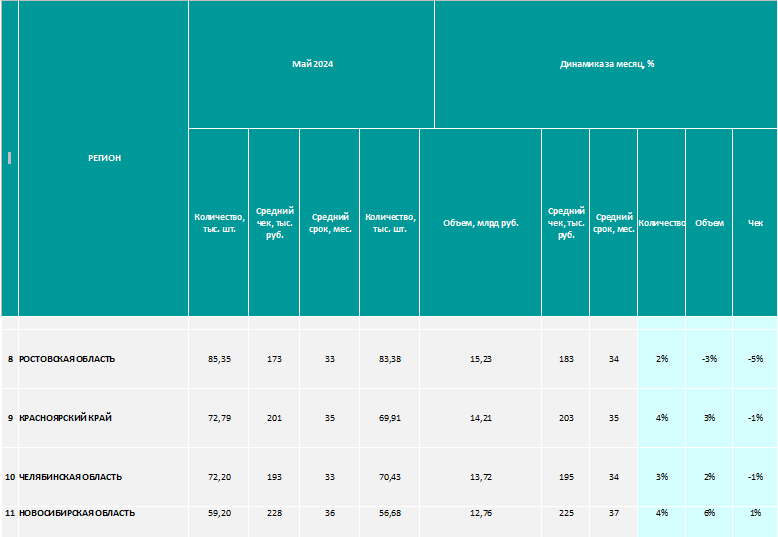Select value 13,72 in Челябинская область row
The height and width of the screenshot is (537, 778).
480,477
